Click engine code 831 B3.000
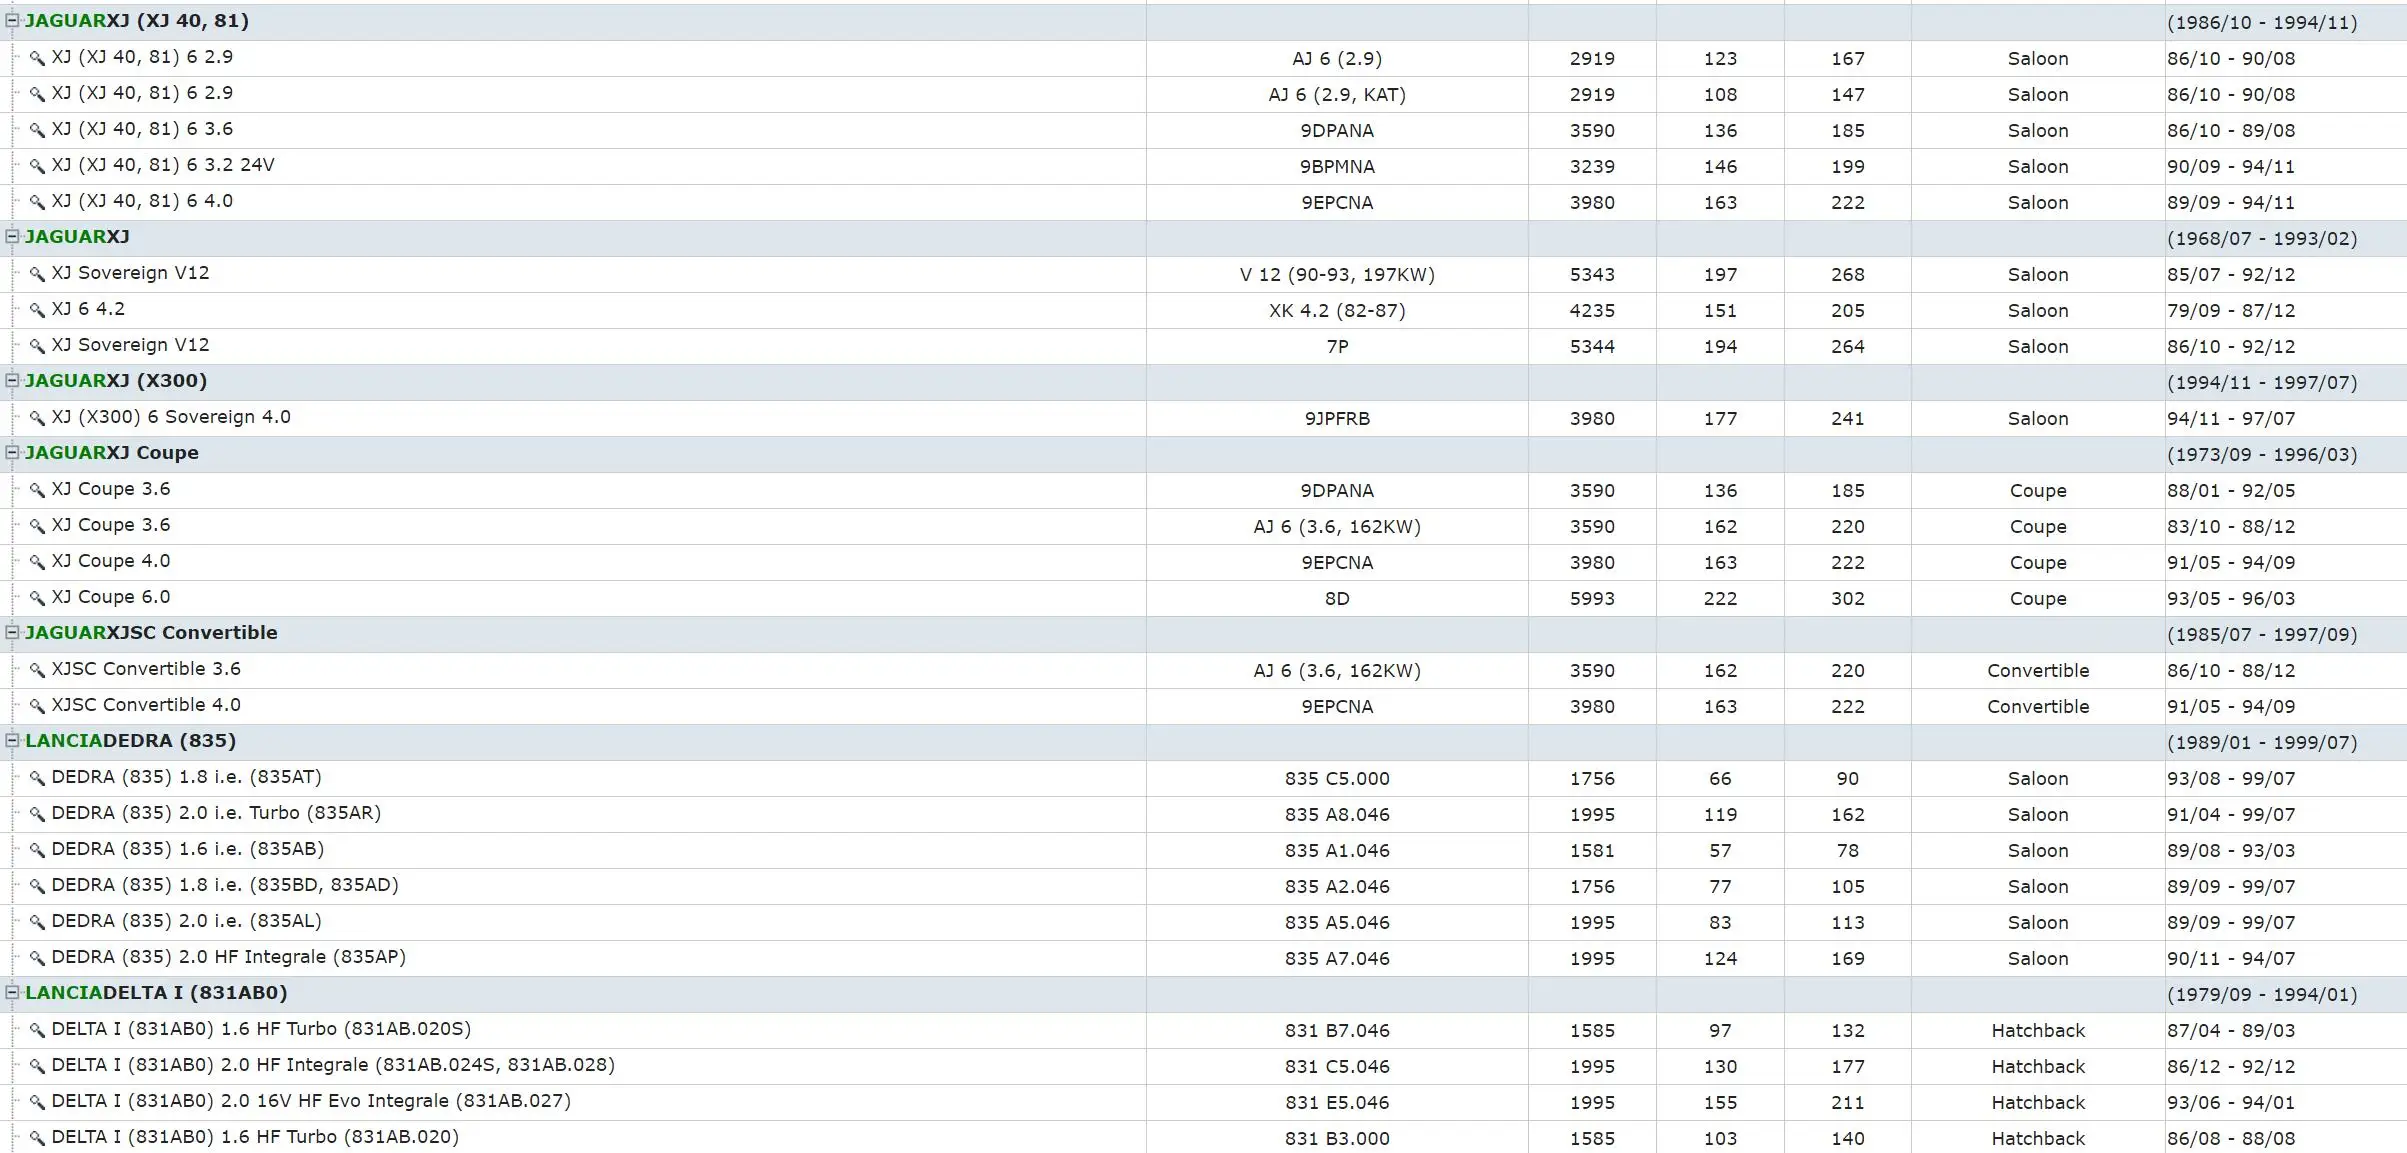 1337,1139
